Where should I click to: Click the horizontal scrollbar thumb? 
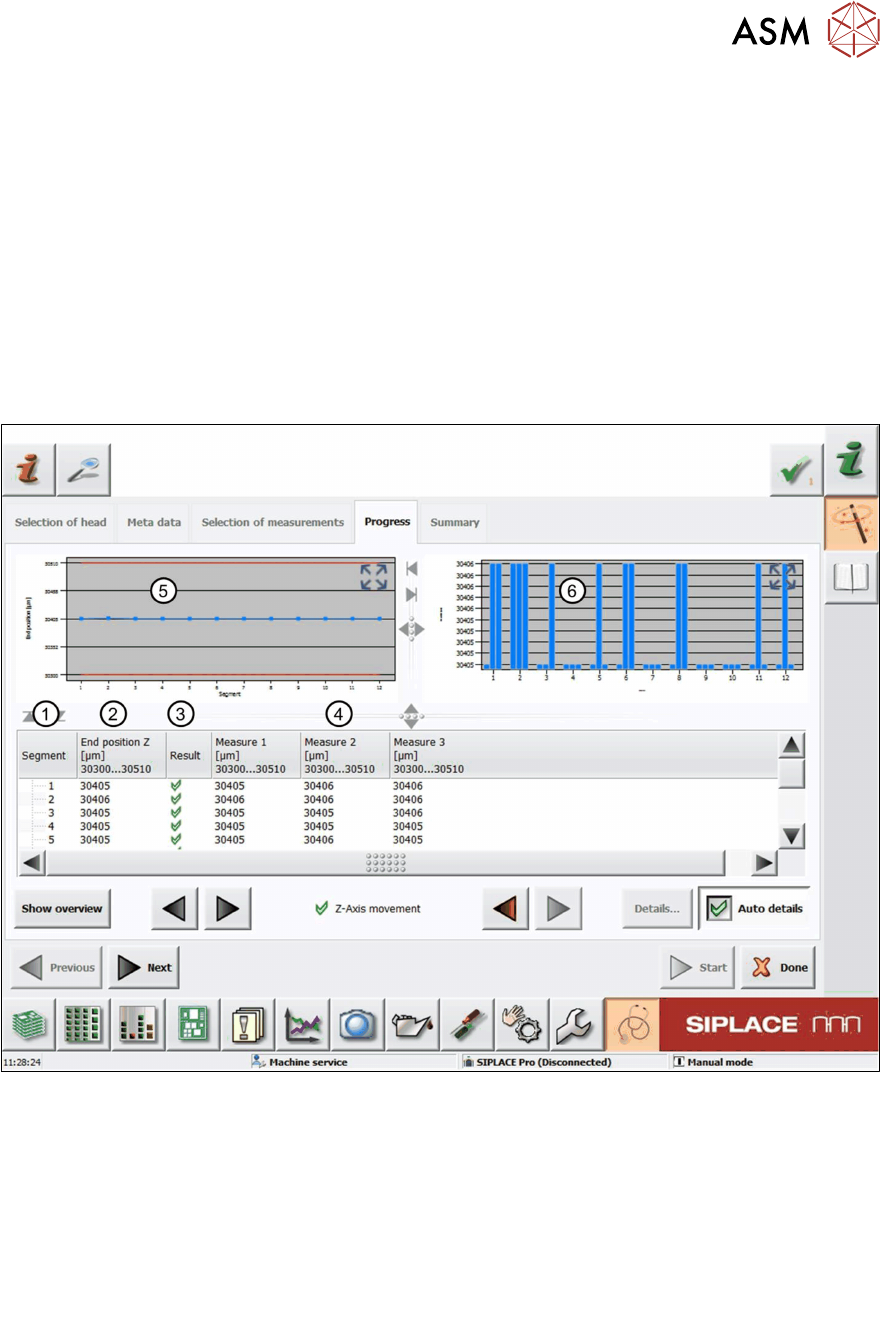click(x=385, y=863)
